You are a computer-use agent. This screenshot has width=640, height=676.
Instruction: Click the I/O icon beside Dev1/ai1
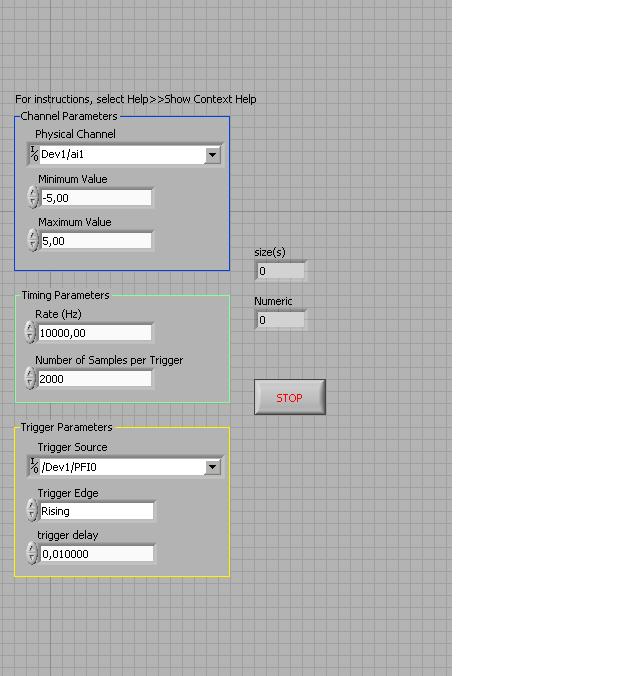click(x=34, y=153)
